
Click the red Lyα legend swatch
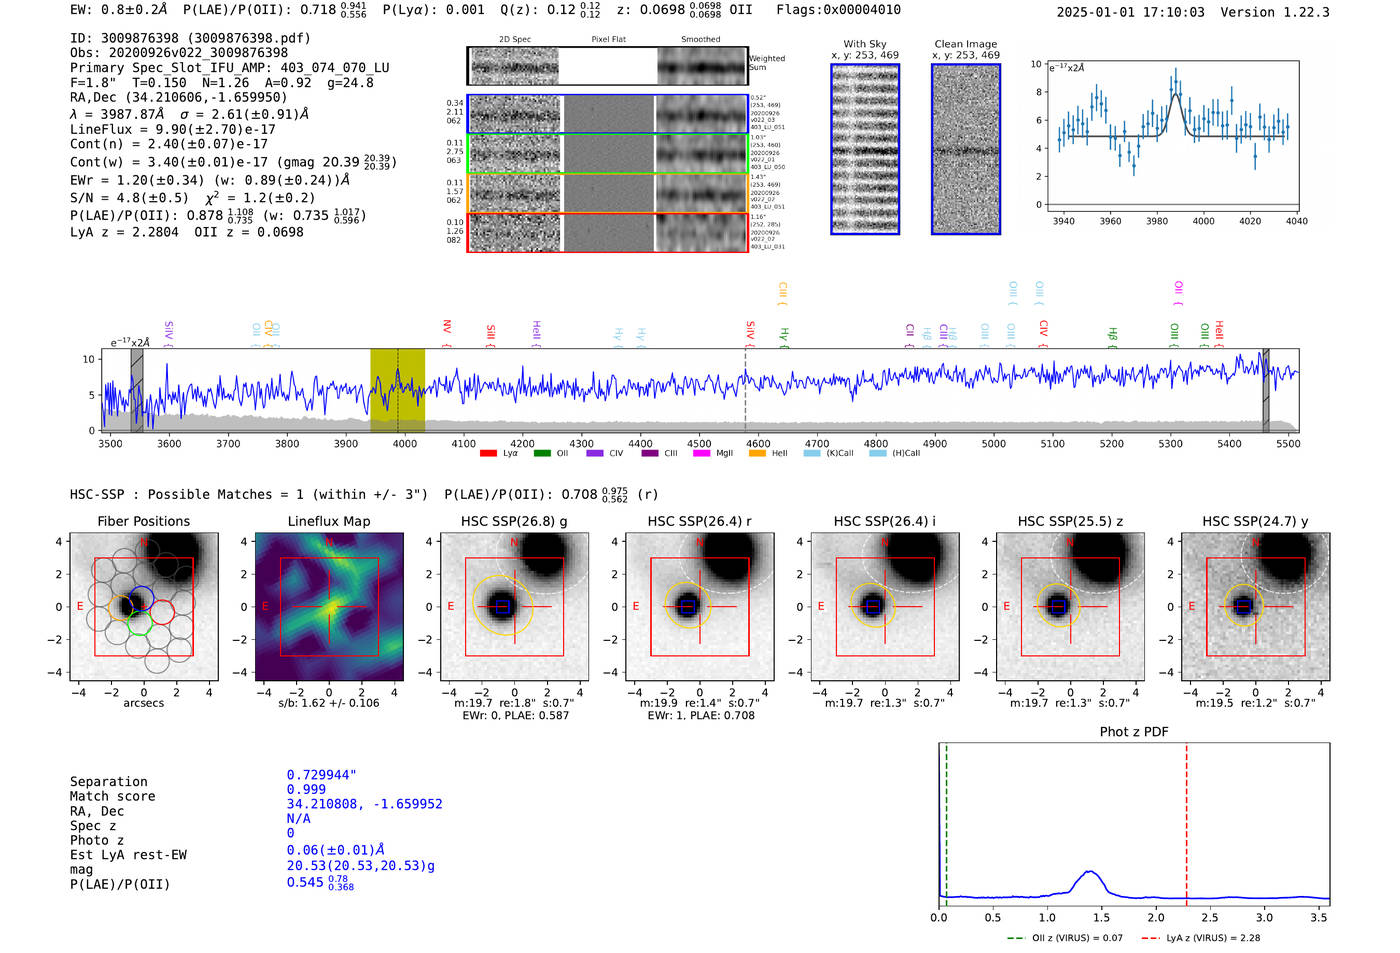tap(488, 453)
